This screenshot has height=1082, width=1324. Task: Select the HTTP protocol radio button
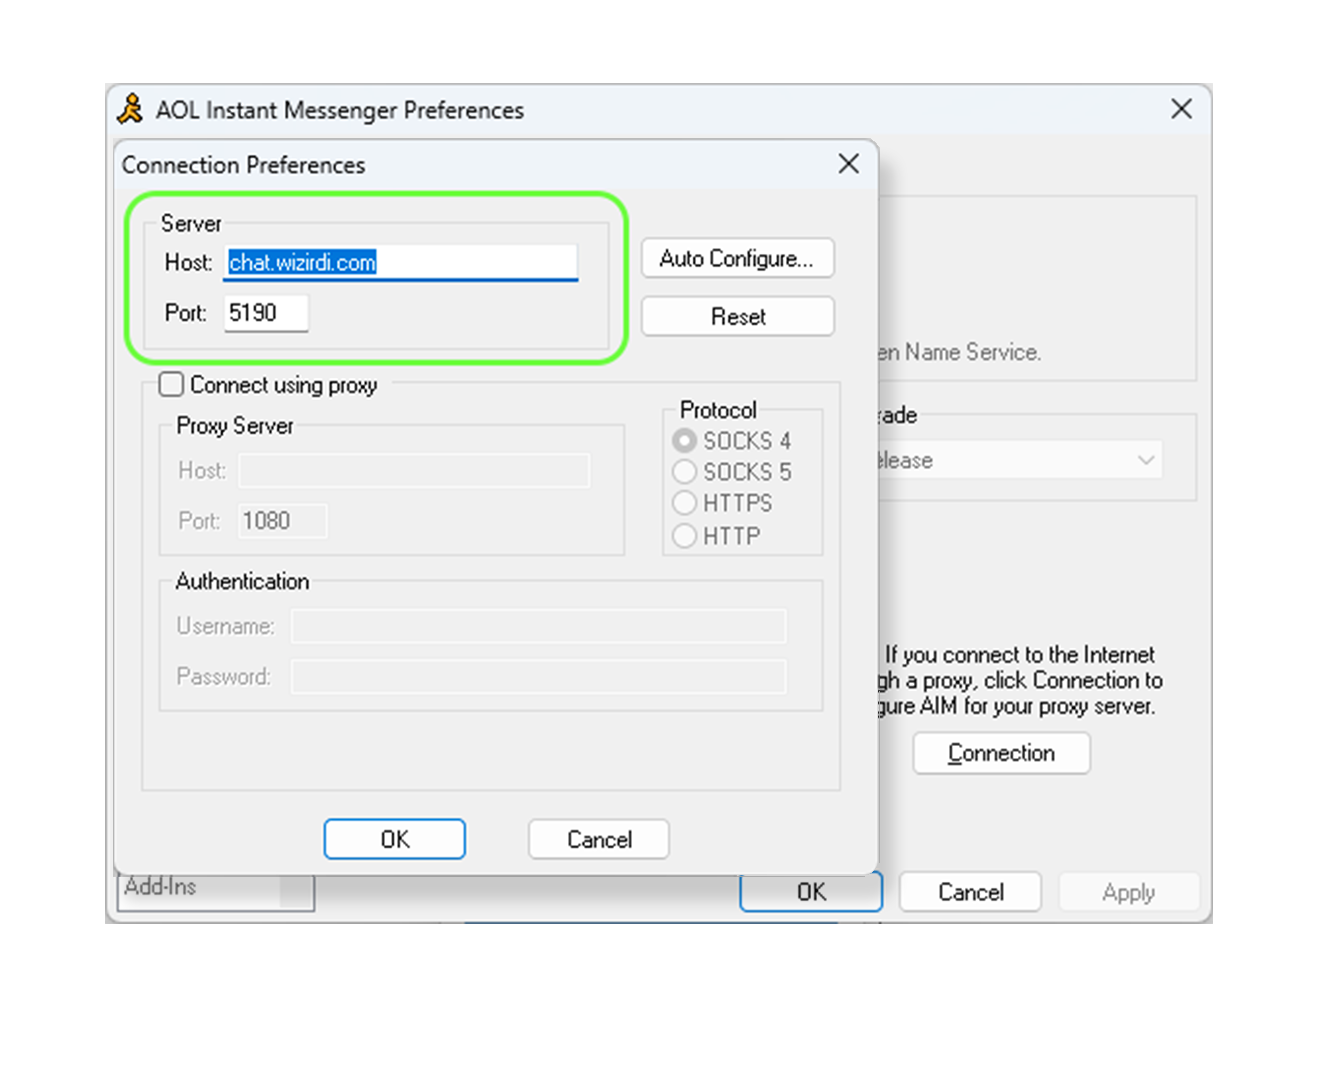tap(684, 536)
